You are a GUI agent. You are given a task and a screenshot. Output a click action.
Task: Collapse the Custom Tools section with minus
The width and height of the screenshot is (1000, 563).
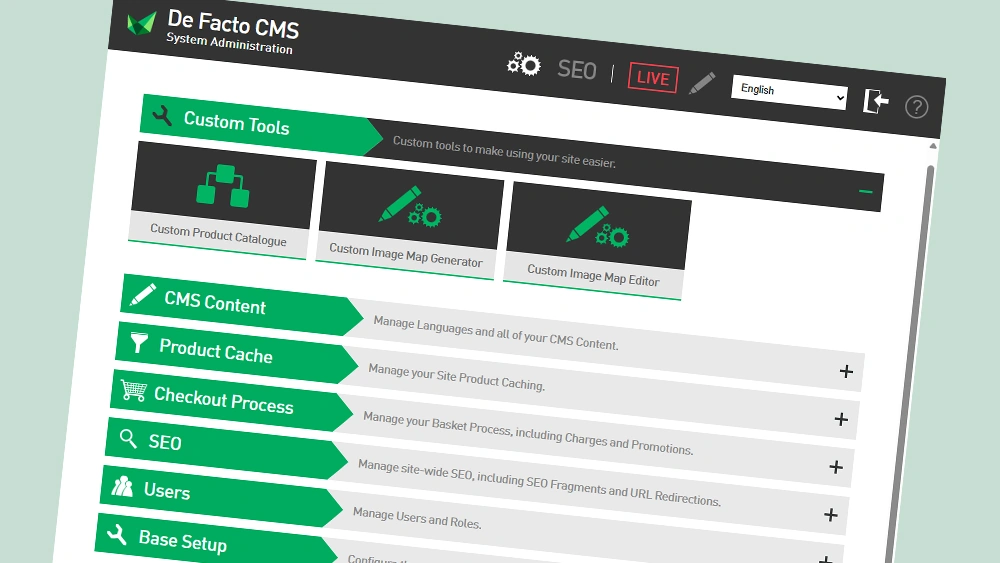(865, 191)
